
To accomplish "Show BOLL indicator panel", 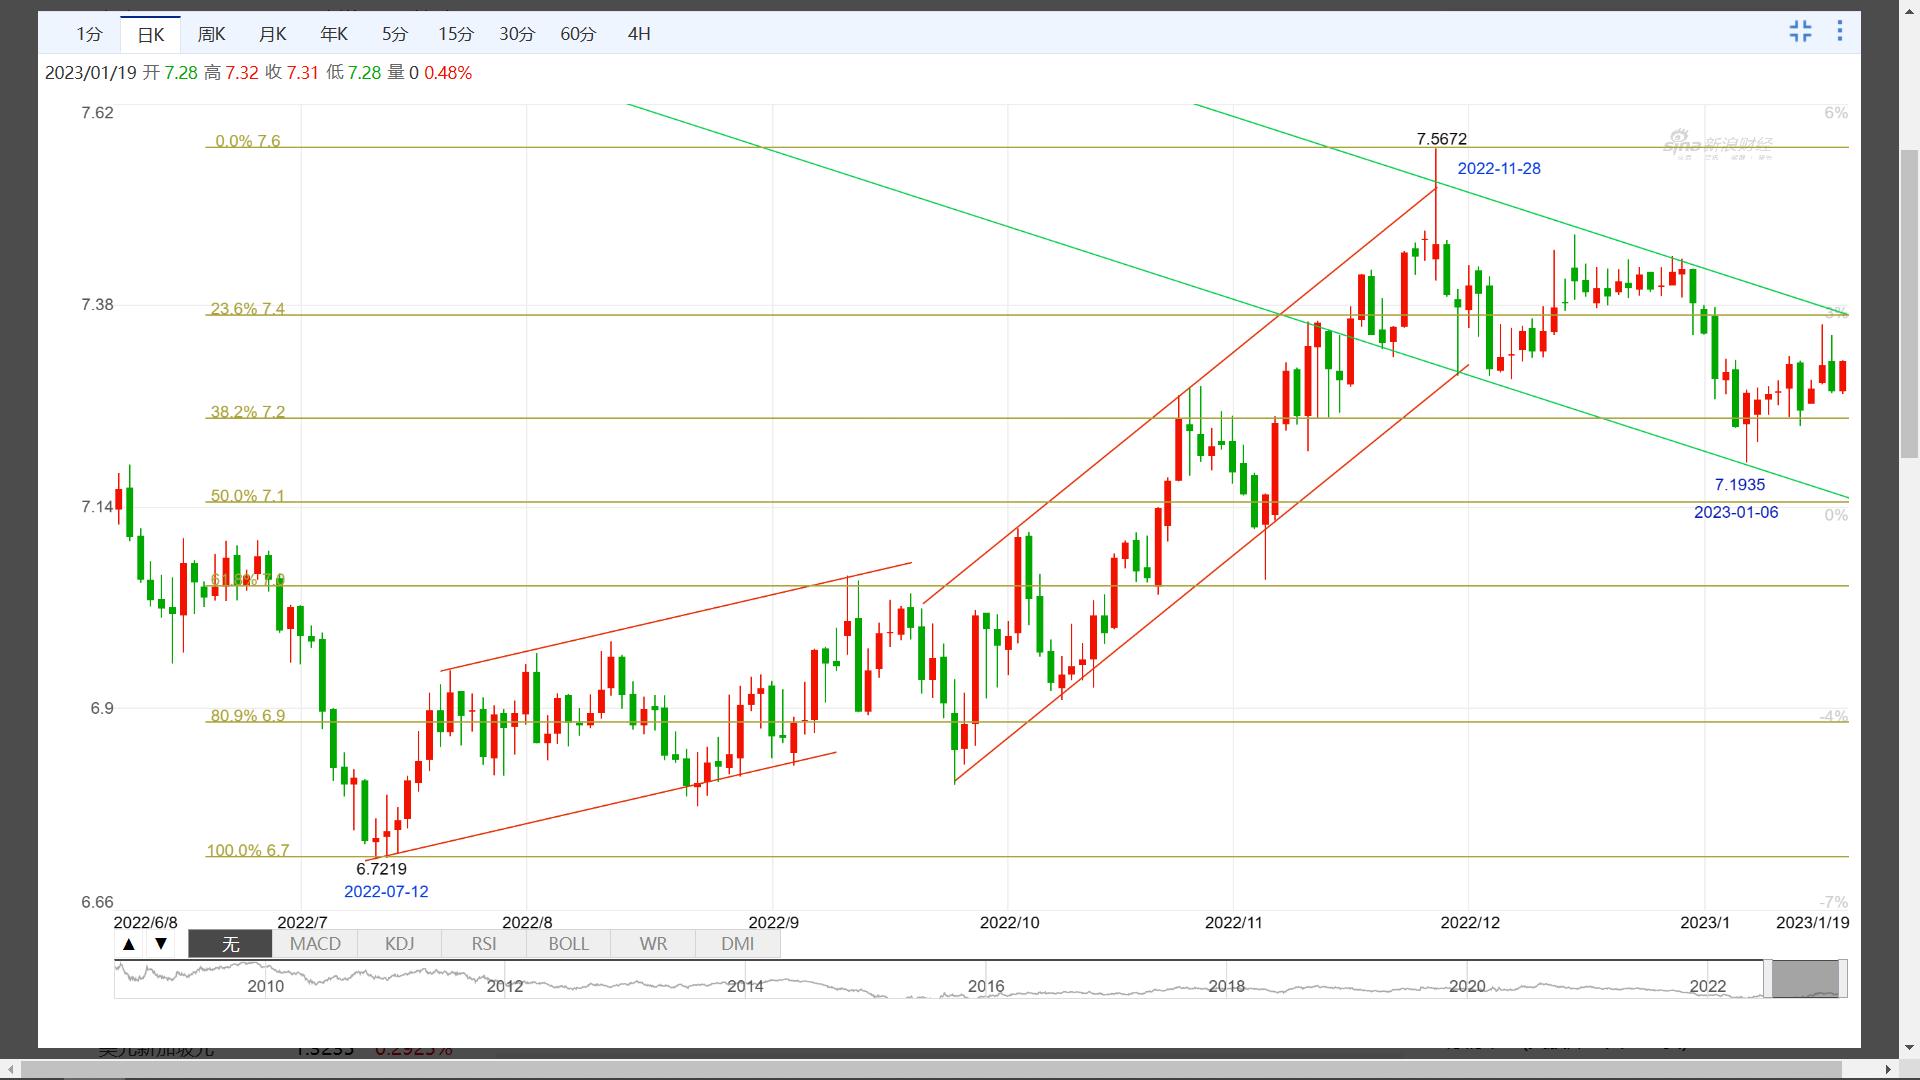I will pos(568,944).
